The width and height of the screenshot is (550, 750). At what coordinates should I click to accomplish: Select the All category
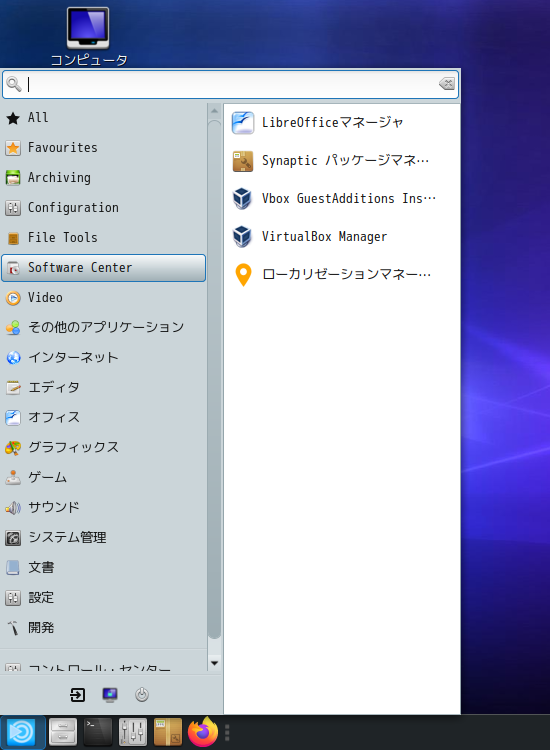[x=103, y=118]
